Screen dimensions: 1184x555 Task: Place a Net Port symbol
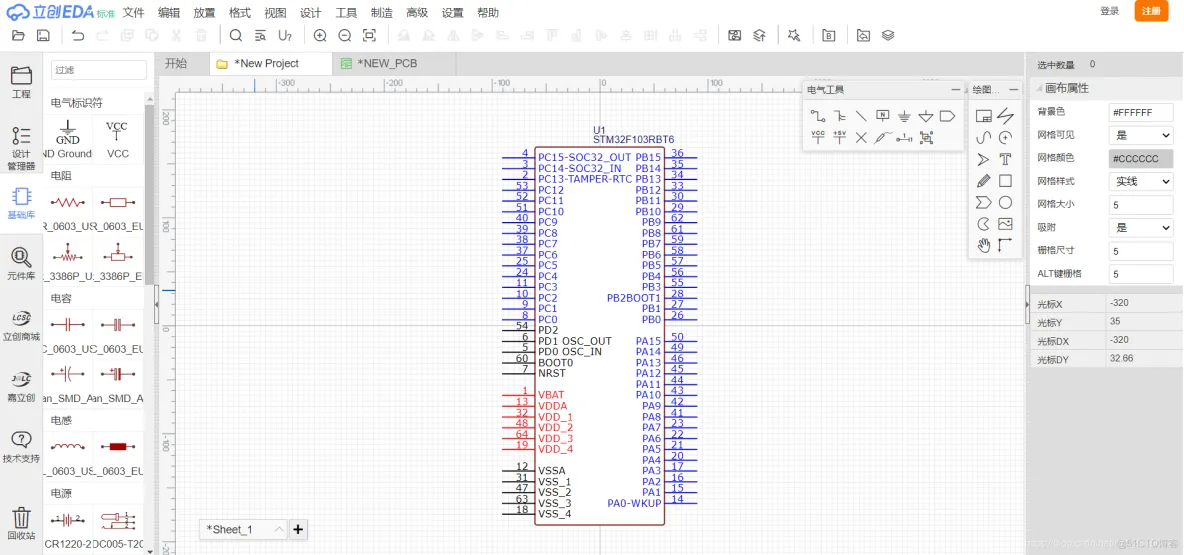tap(947, 116)
